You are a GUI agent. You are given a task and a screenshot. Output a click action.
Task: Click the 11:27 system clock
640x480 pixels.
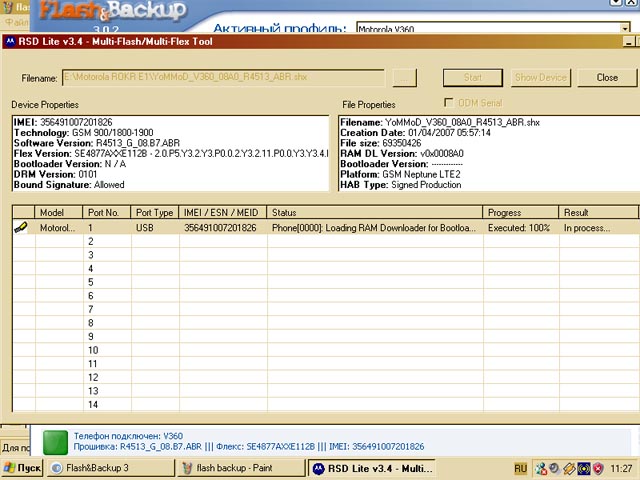click(x=622, y=468)
